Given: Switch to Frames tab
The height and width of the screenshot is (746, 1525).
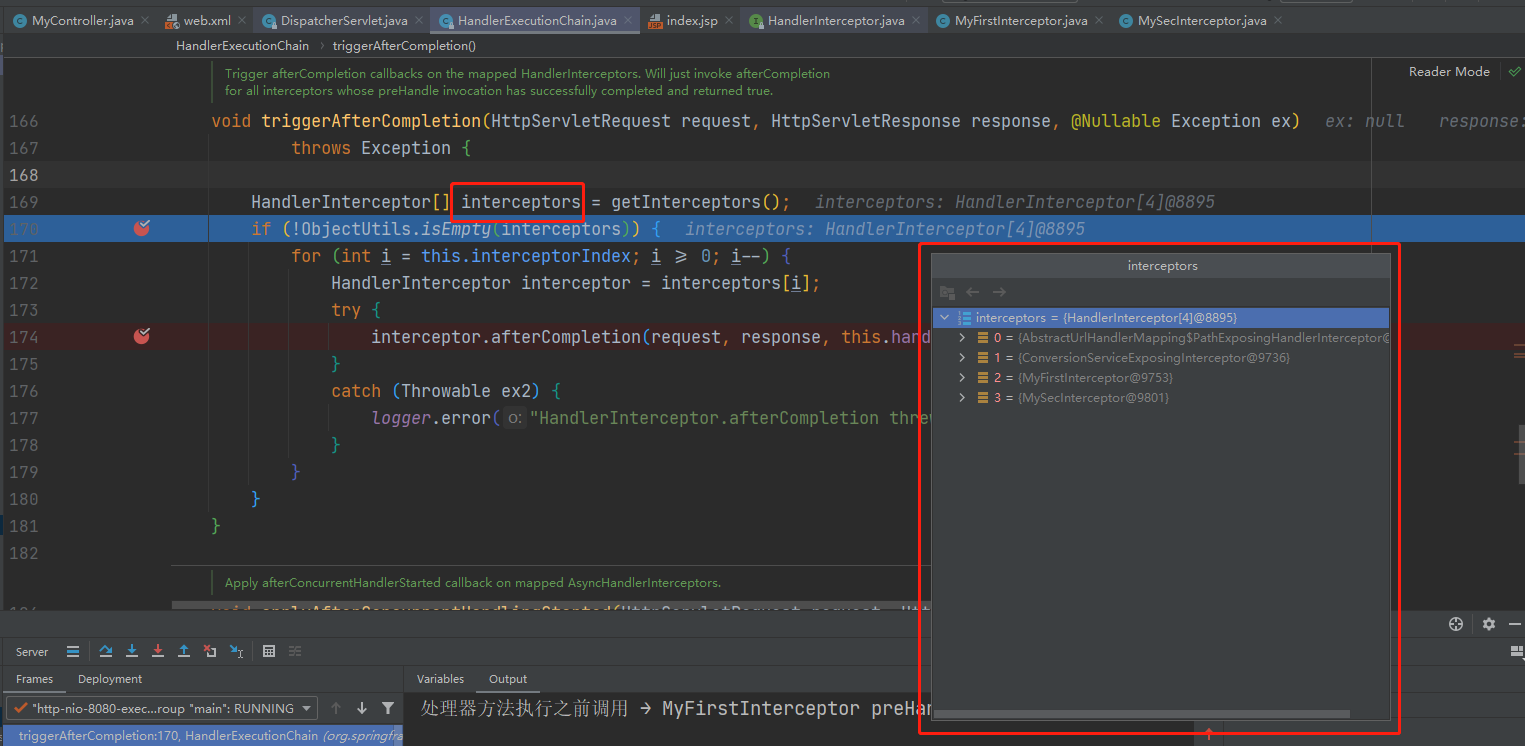Looking at the screenshot, I should click(x=34, y=679).
